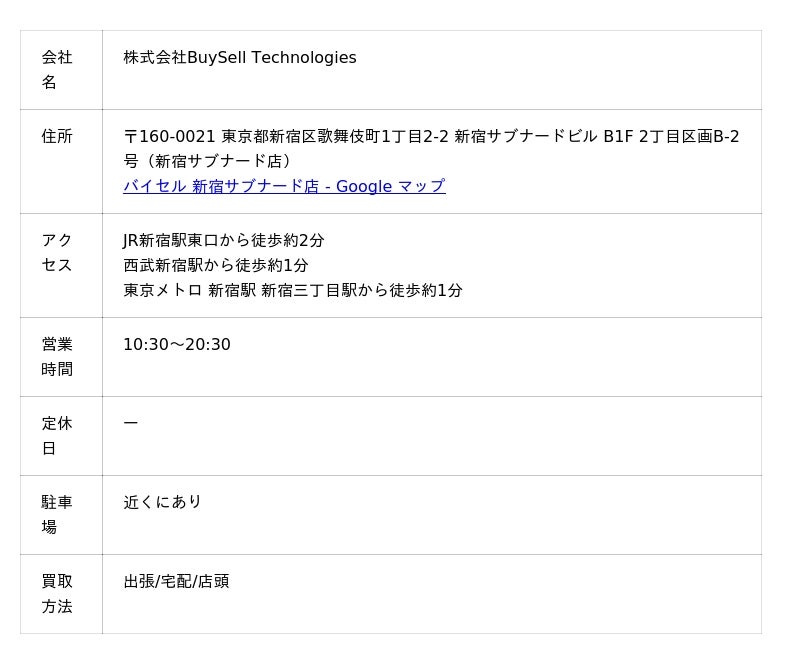Click the 号（新宿サブナード店）address text
Screen dimensions: 800x664
click(207, 161)
